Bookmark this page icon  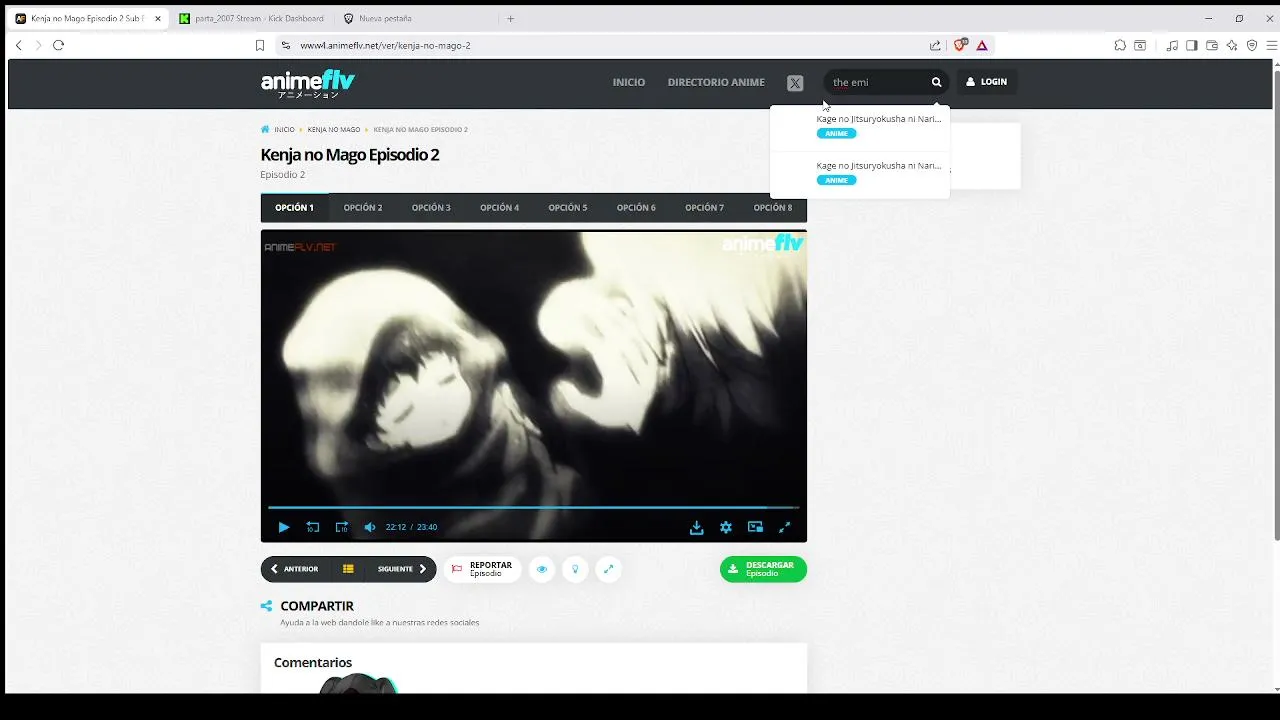(260, 45)
